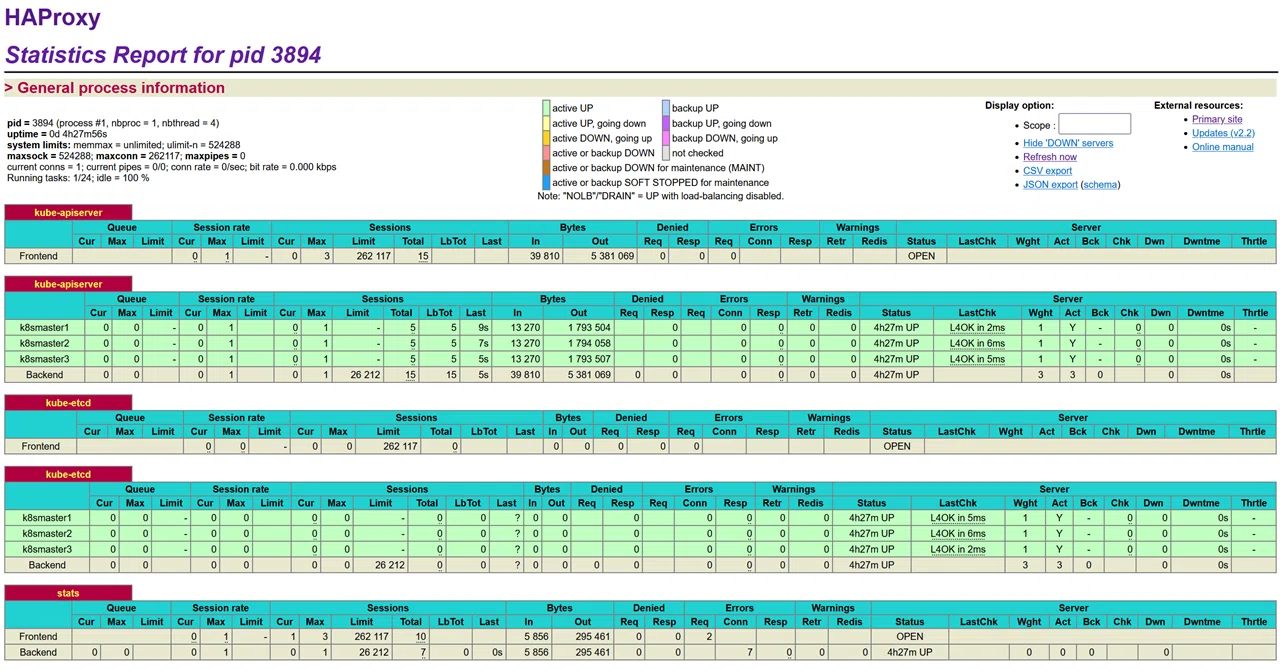Screen dimensions: 1280x669
Task: Click Hide 'DOWN' servers link
Action: point(1068,143)
